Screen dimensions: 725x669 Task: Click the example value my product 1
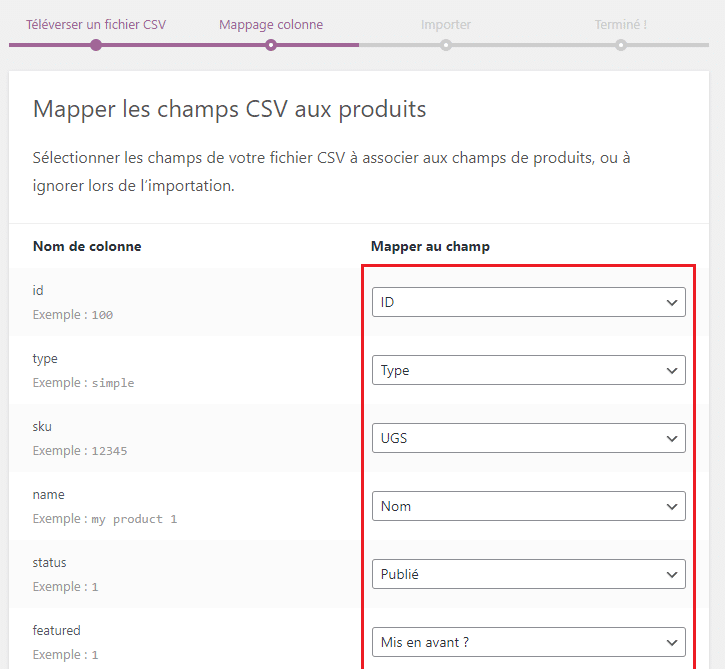pyautogui.click(x=134, y=519)
